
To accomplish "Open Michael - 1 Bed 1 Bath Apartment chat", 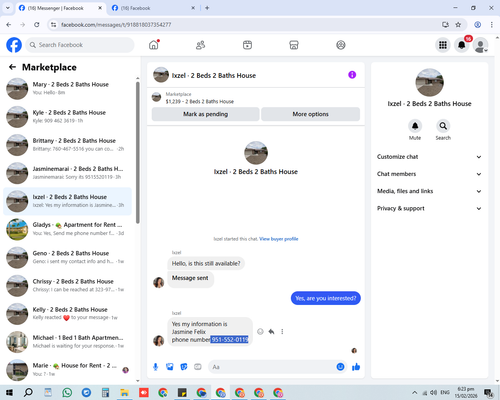I will pos(68,342).
